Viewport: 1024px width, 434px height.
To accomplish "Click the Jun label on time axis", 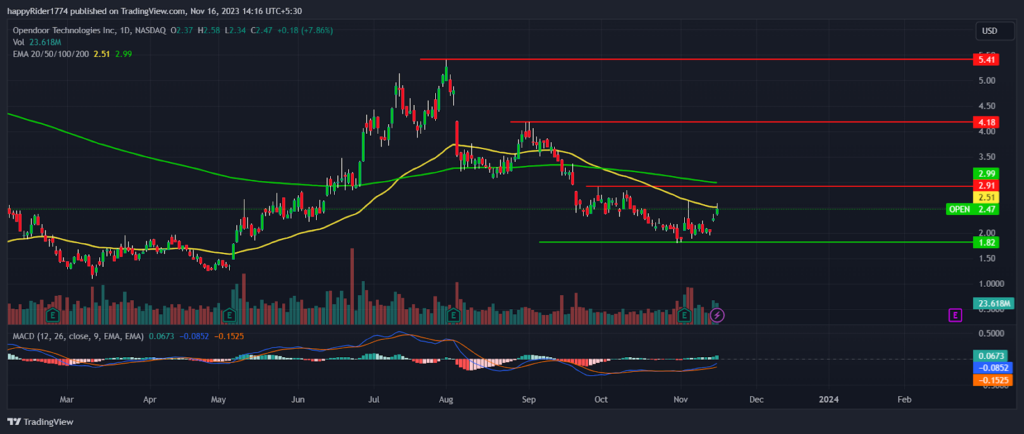I will pos(298,398).
